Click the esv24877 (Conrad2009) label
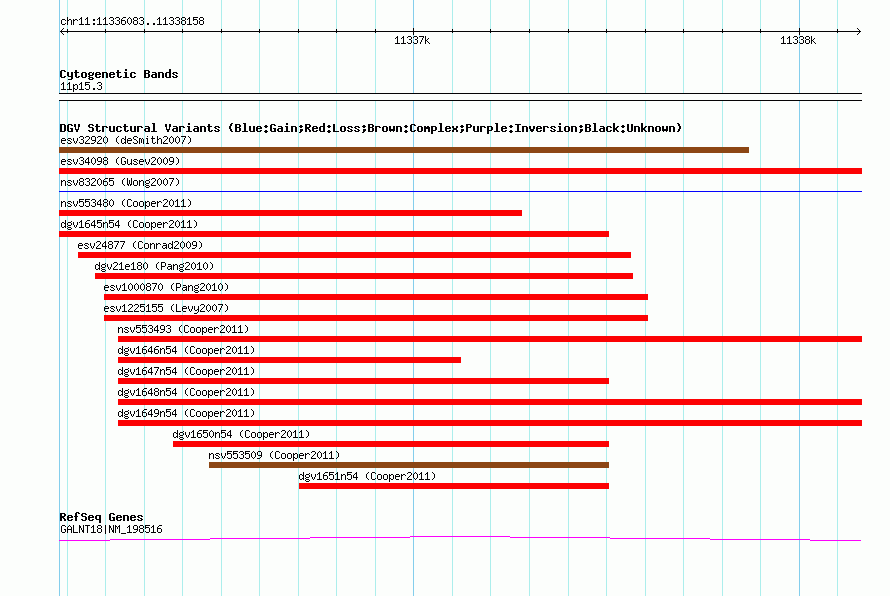 point(140,245)
